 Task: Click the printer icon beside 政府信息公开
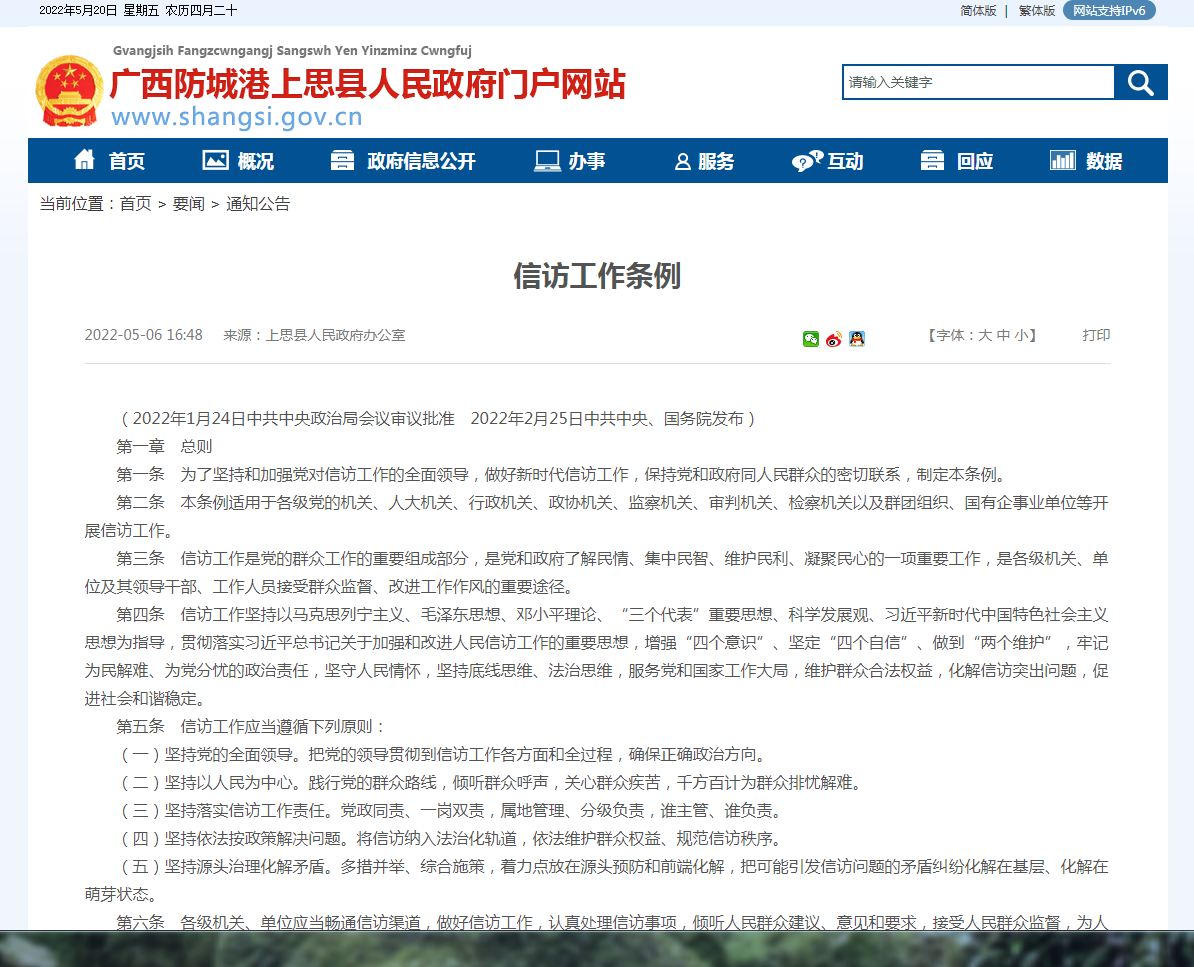click(x=343, y=160)
